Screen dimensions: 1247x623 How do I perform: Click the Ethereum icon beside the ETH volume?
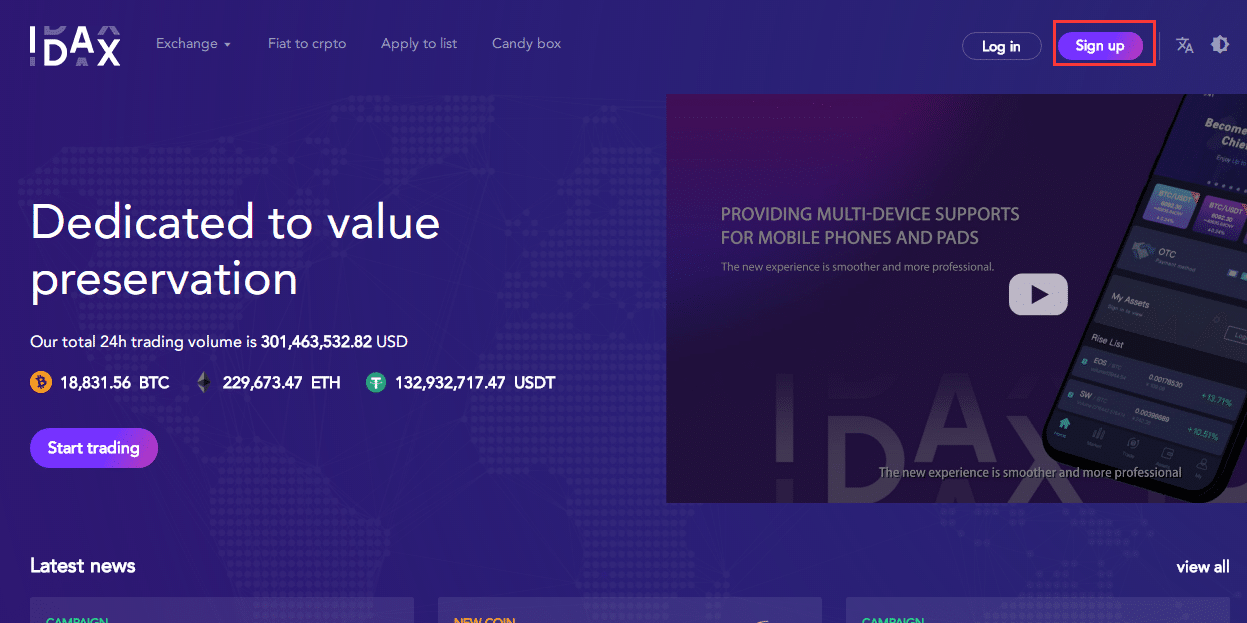(203, 382)
